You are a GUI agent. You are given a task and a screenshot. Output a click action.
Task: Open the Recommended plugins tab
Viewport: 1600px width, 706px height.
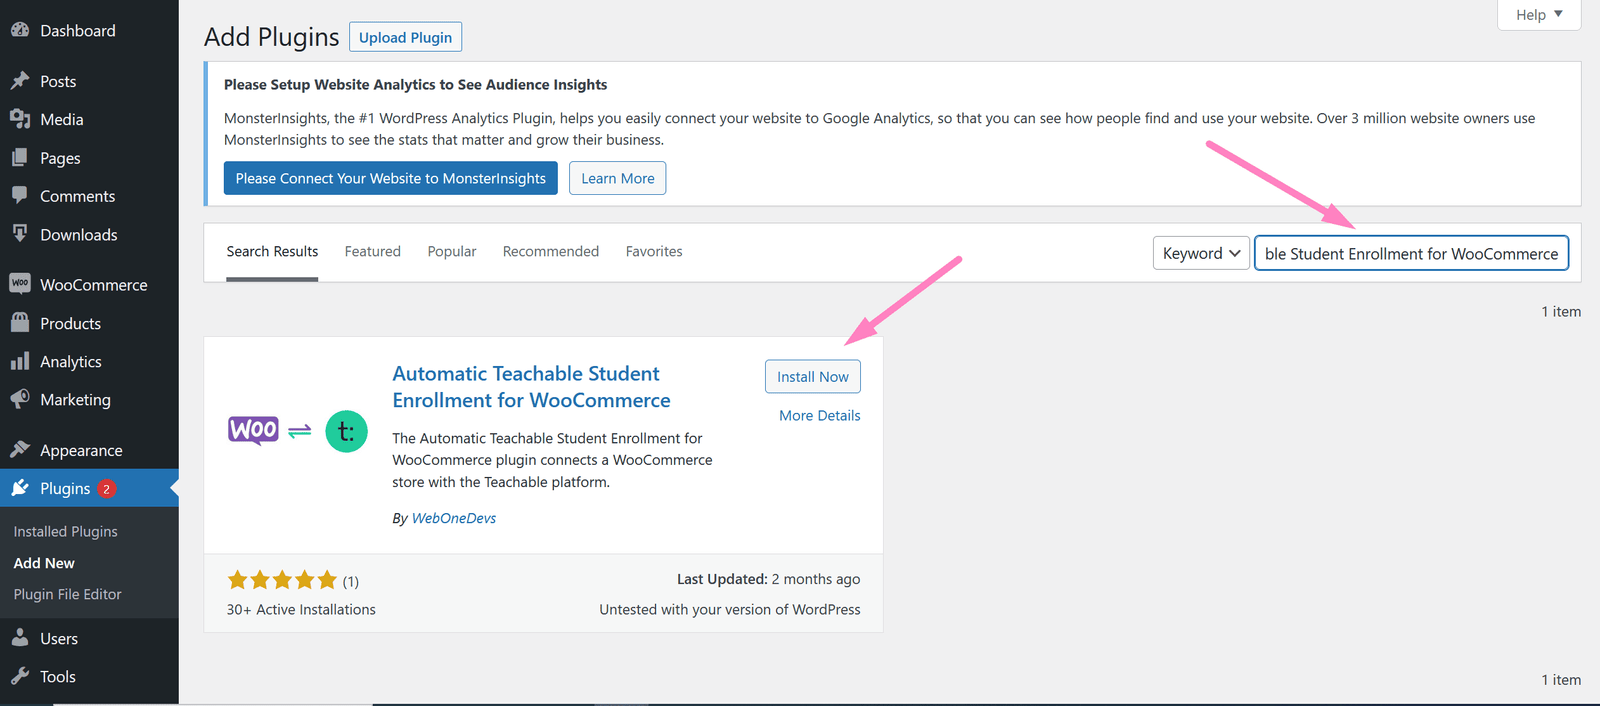[x=550, y=251]
